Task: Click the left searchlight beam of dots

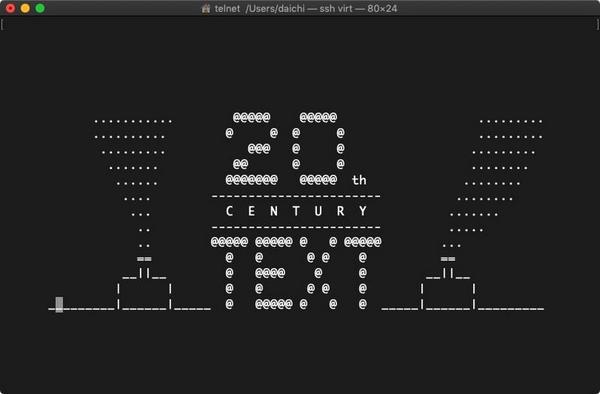Action: point(133,183)
